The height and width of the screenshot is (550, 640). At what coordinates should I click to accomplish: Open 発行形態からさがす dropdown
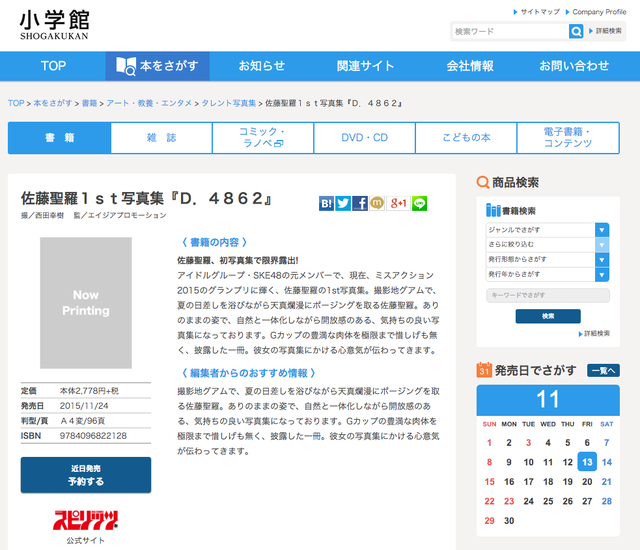point(547,259)
